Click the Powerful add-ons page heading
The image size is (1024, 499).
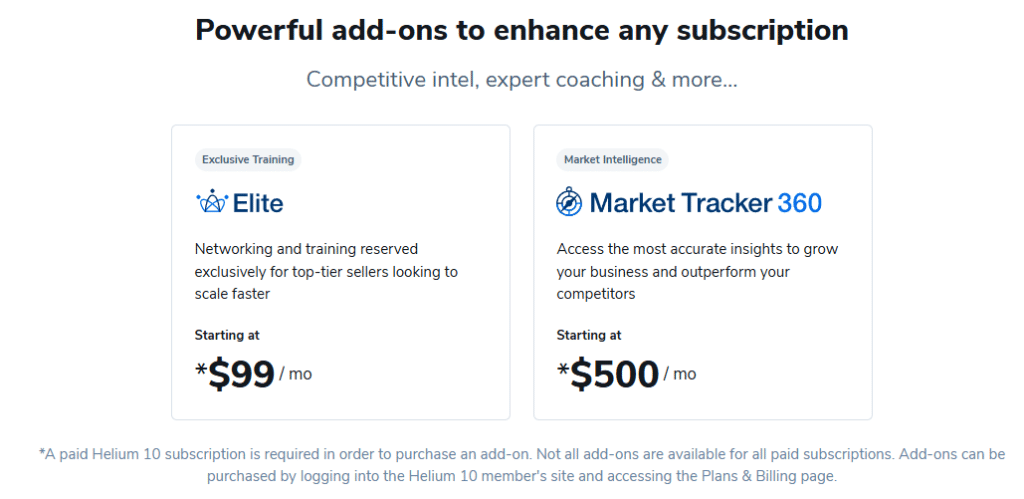pos(521,30)
